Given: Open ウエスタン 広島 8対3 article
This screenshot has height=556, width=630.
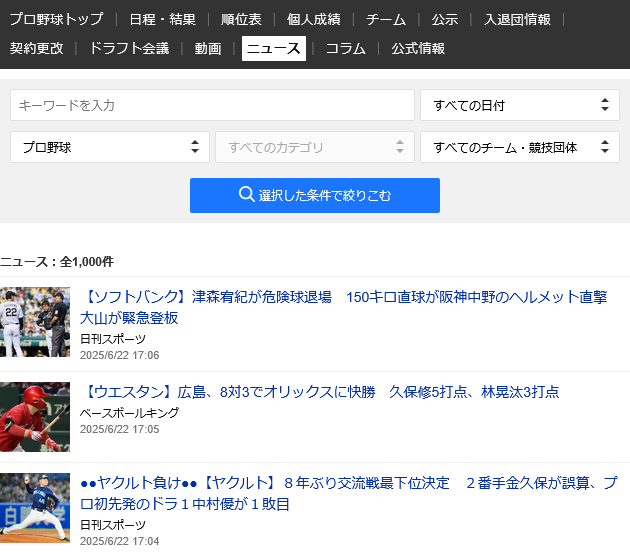Looking at the screenshot, I should coord(321,392).
